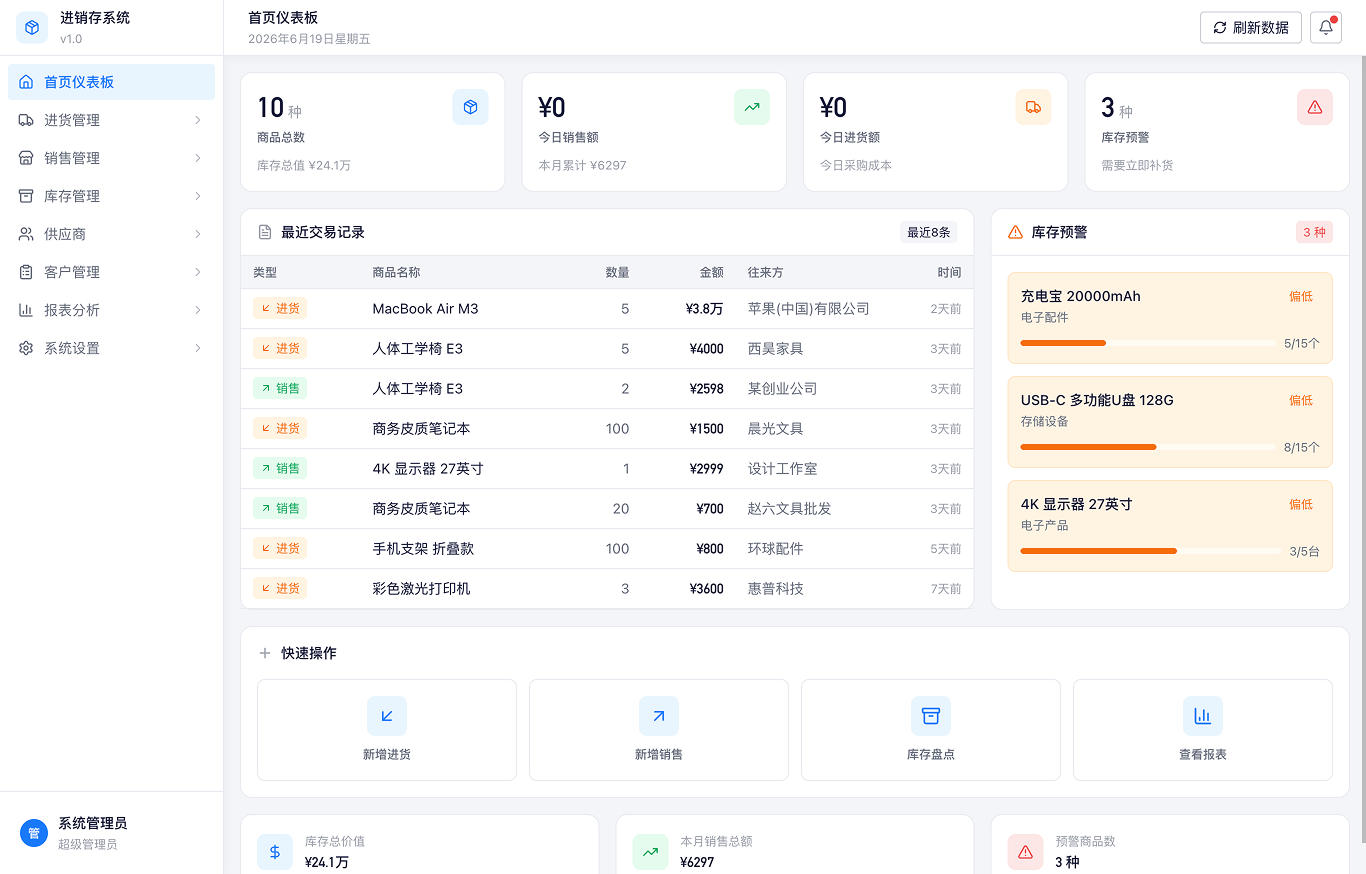Click the 系统管理员 user name
The width and height of the screenshot is (1366, 874).
[93, 824]
